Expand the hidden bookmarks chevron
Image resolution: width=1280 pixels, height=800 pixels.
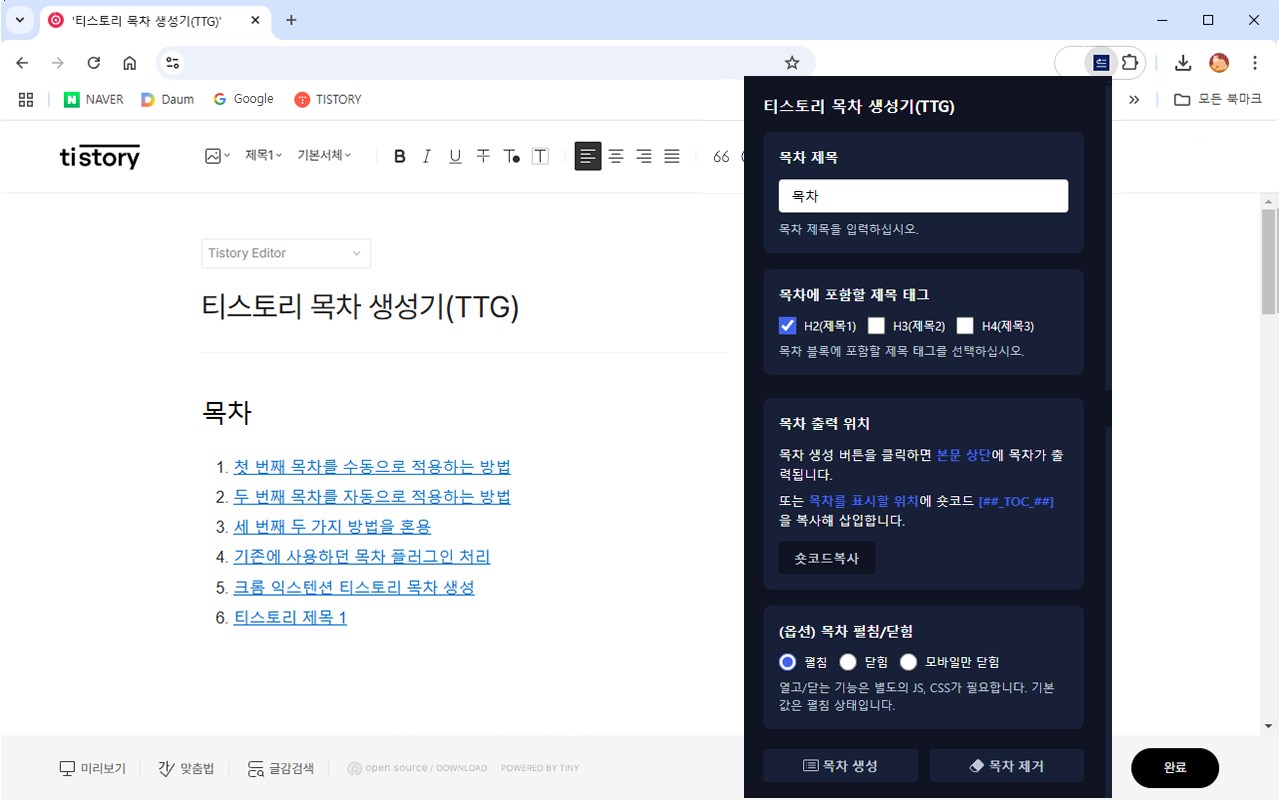click(1134, 99)
